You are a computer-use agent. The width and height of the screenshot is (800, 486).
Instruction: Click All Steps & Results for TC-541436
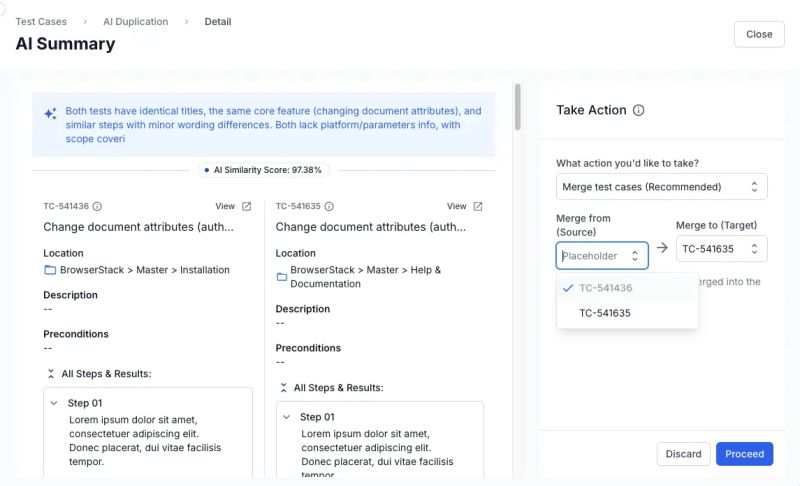pyautogui.click(x=106, y=374)
